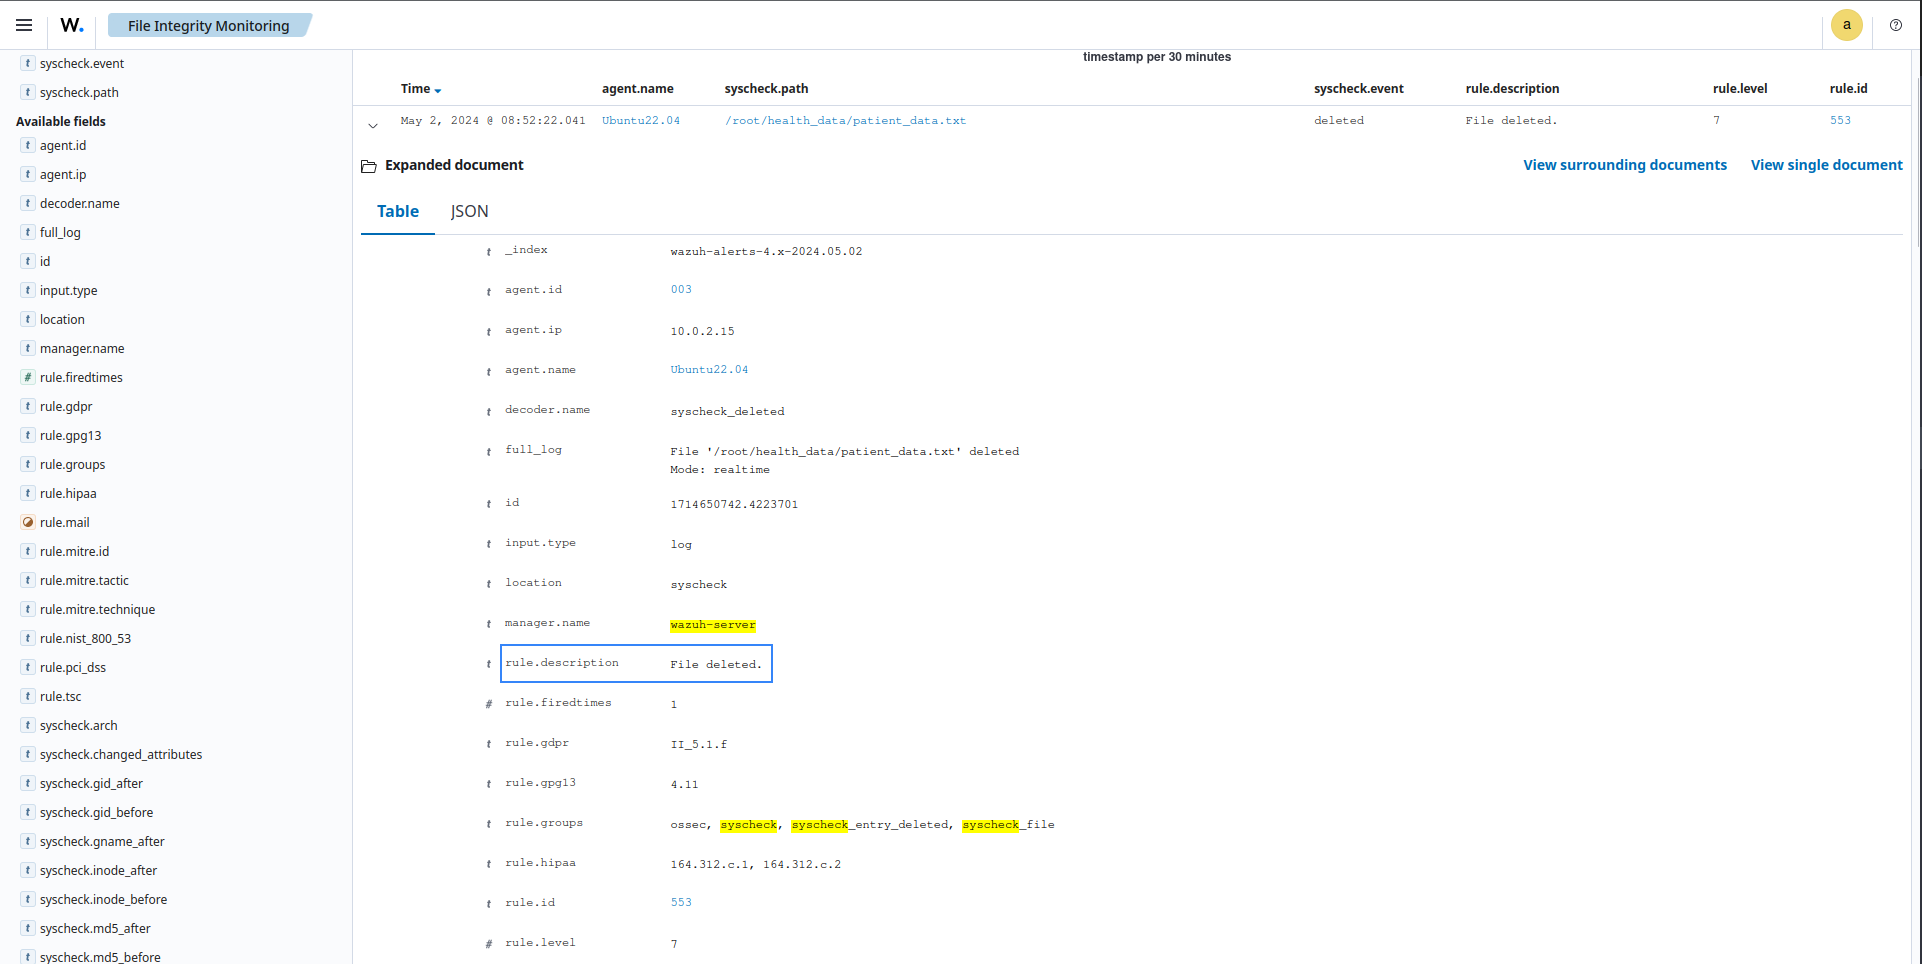Click the rule.description table row

tap(636, 664)
